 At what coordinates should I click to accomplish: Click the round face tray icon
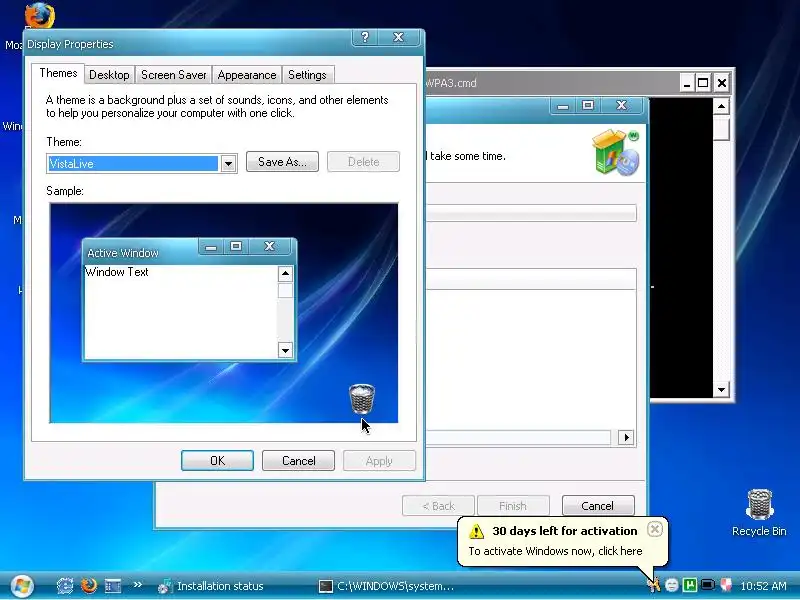point(672,585)
